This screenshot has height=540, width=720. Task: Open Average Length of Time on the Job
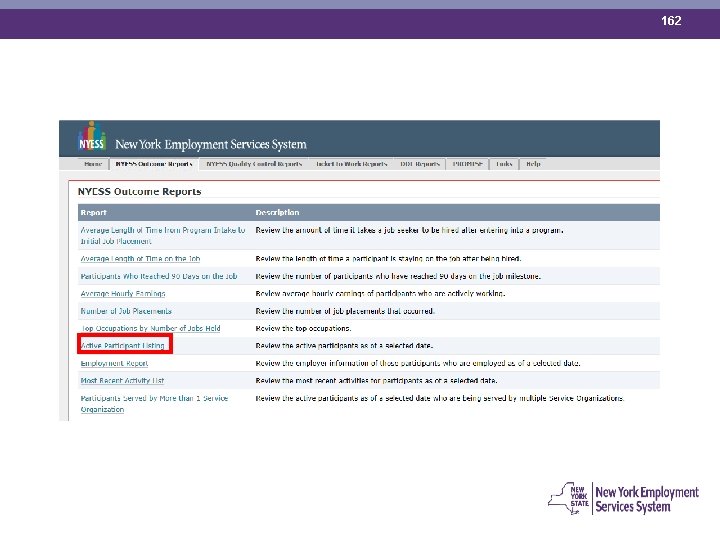pyautogui.click(x=141, y=259)
